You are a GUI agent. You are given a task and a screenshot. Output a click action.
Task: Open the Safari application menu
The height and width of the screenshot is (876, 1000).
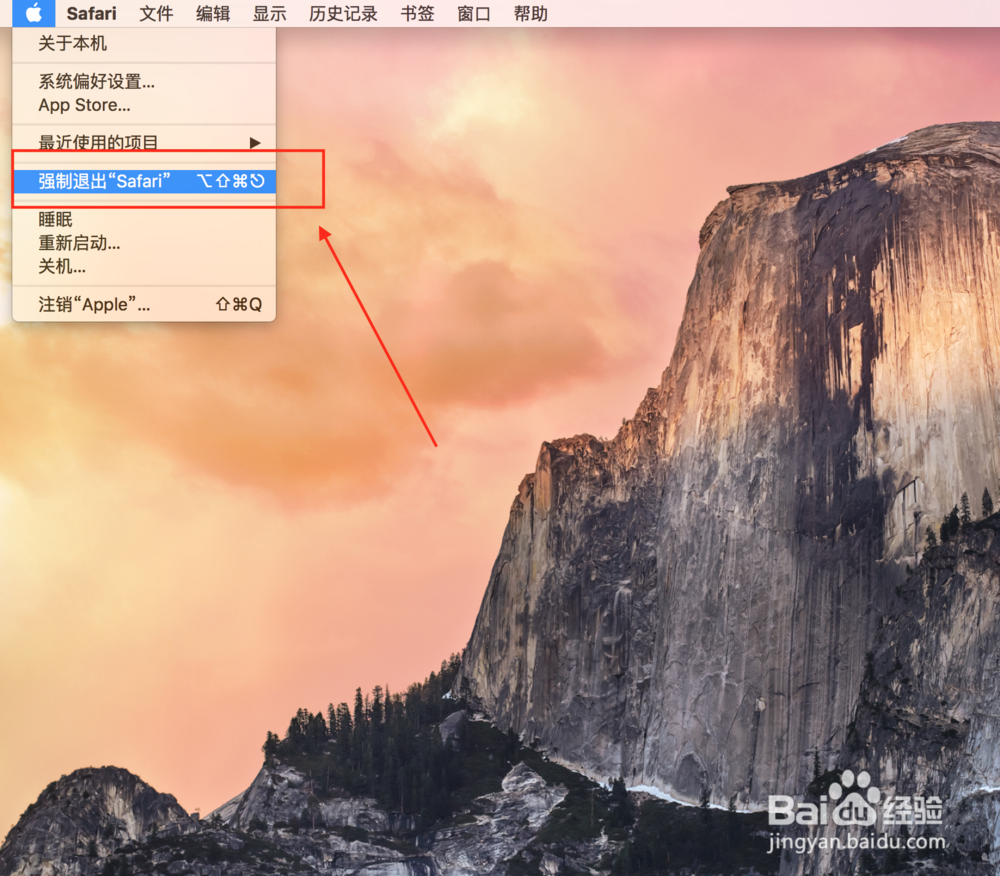click(x=91, y=13)
